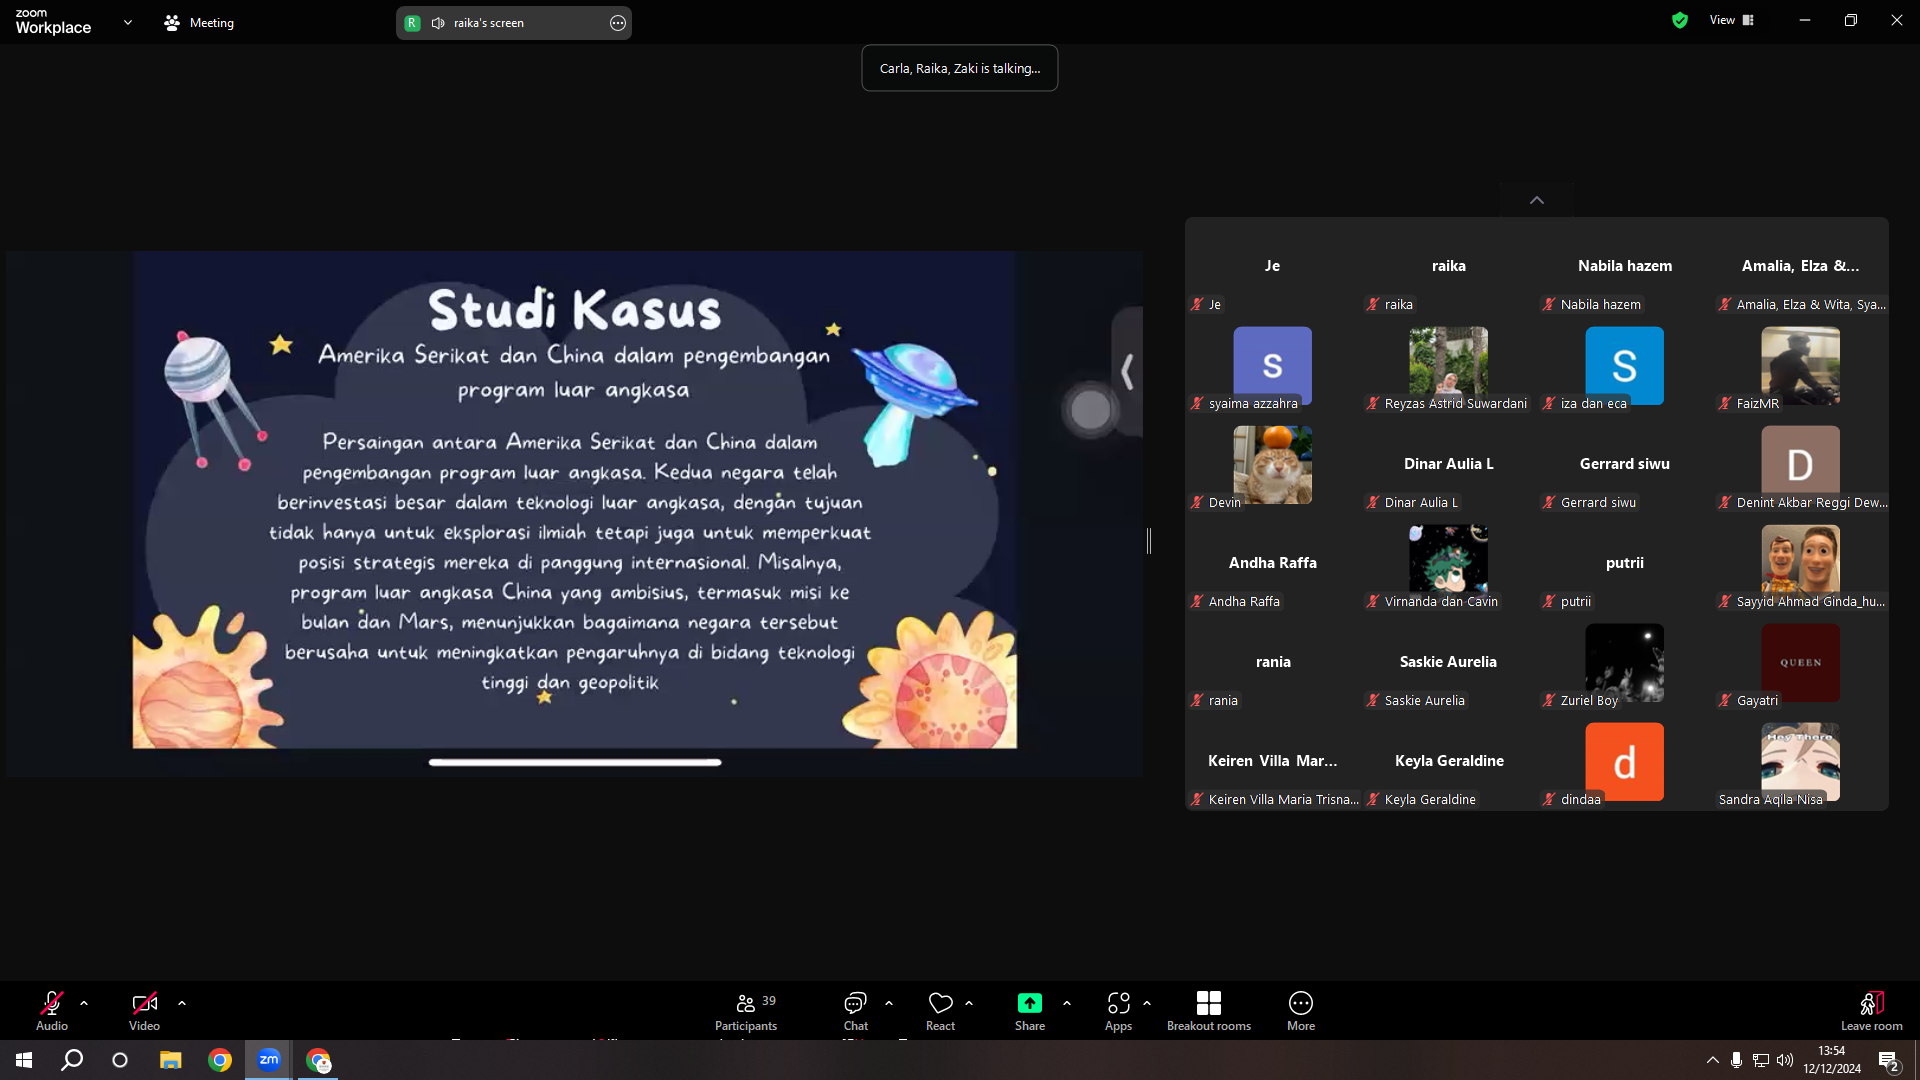Viewport: 1920px width, 1080px height.
Task: Open Breakout rooms
Action: 1209,1010
